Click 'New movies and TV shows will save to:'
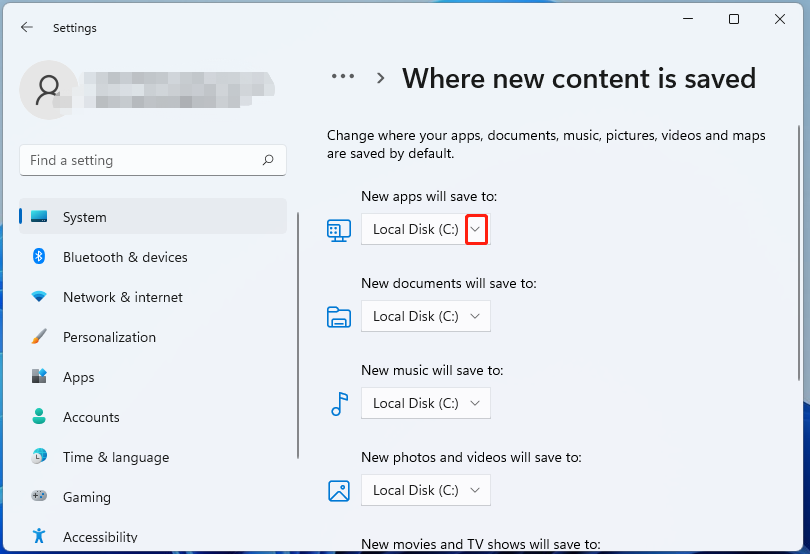 tap(480, 544)
